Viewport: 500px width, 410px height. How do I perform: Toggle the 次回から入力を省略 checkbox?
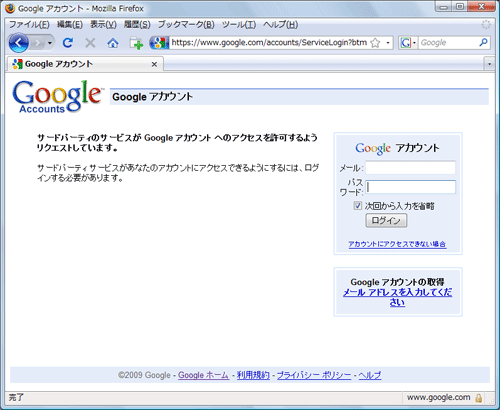coord(357,206)
